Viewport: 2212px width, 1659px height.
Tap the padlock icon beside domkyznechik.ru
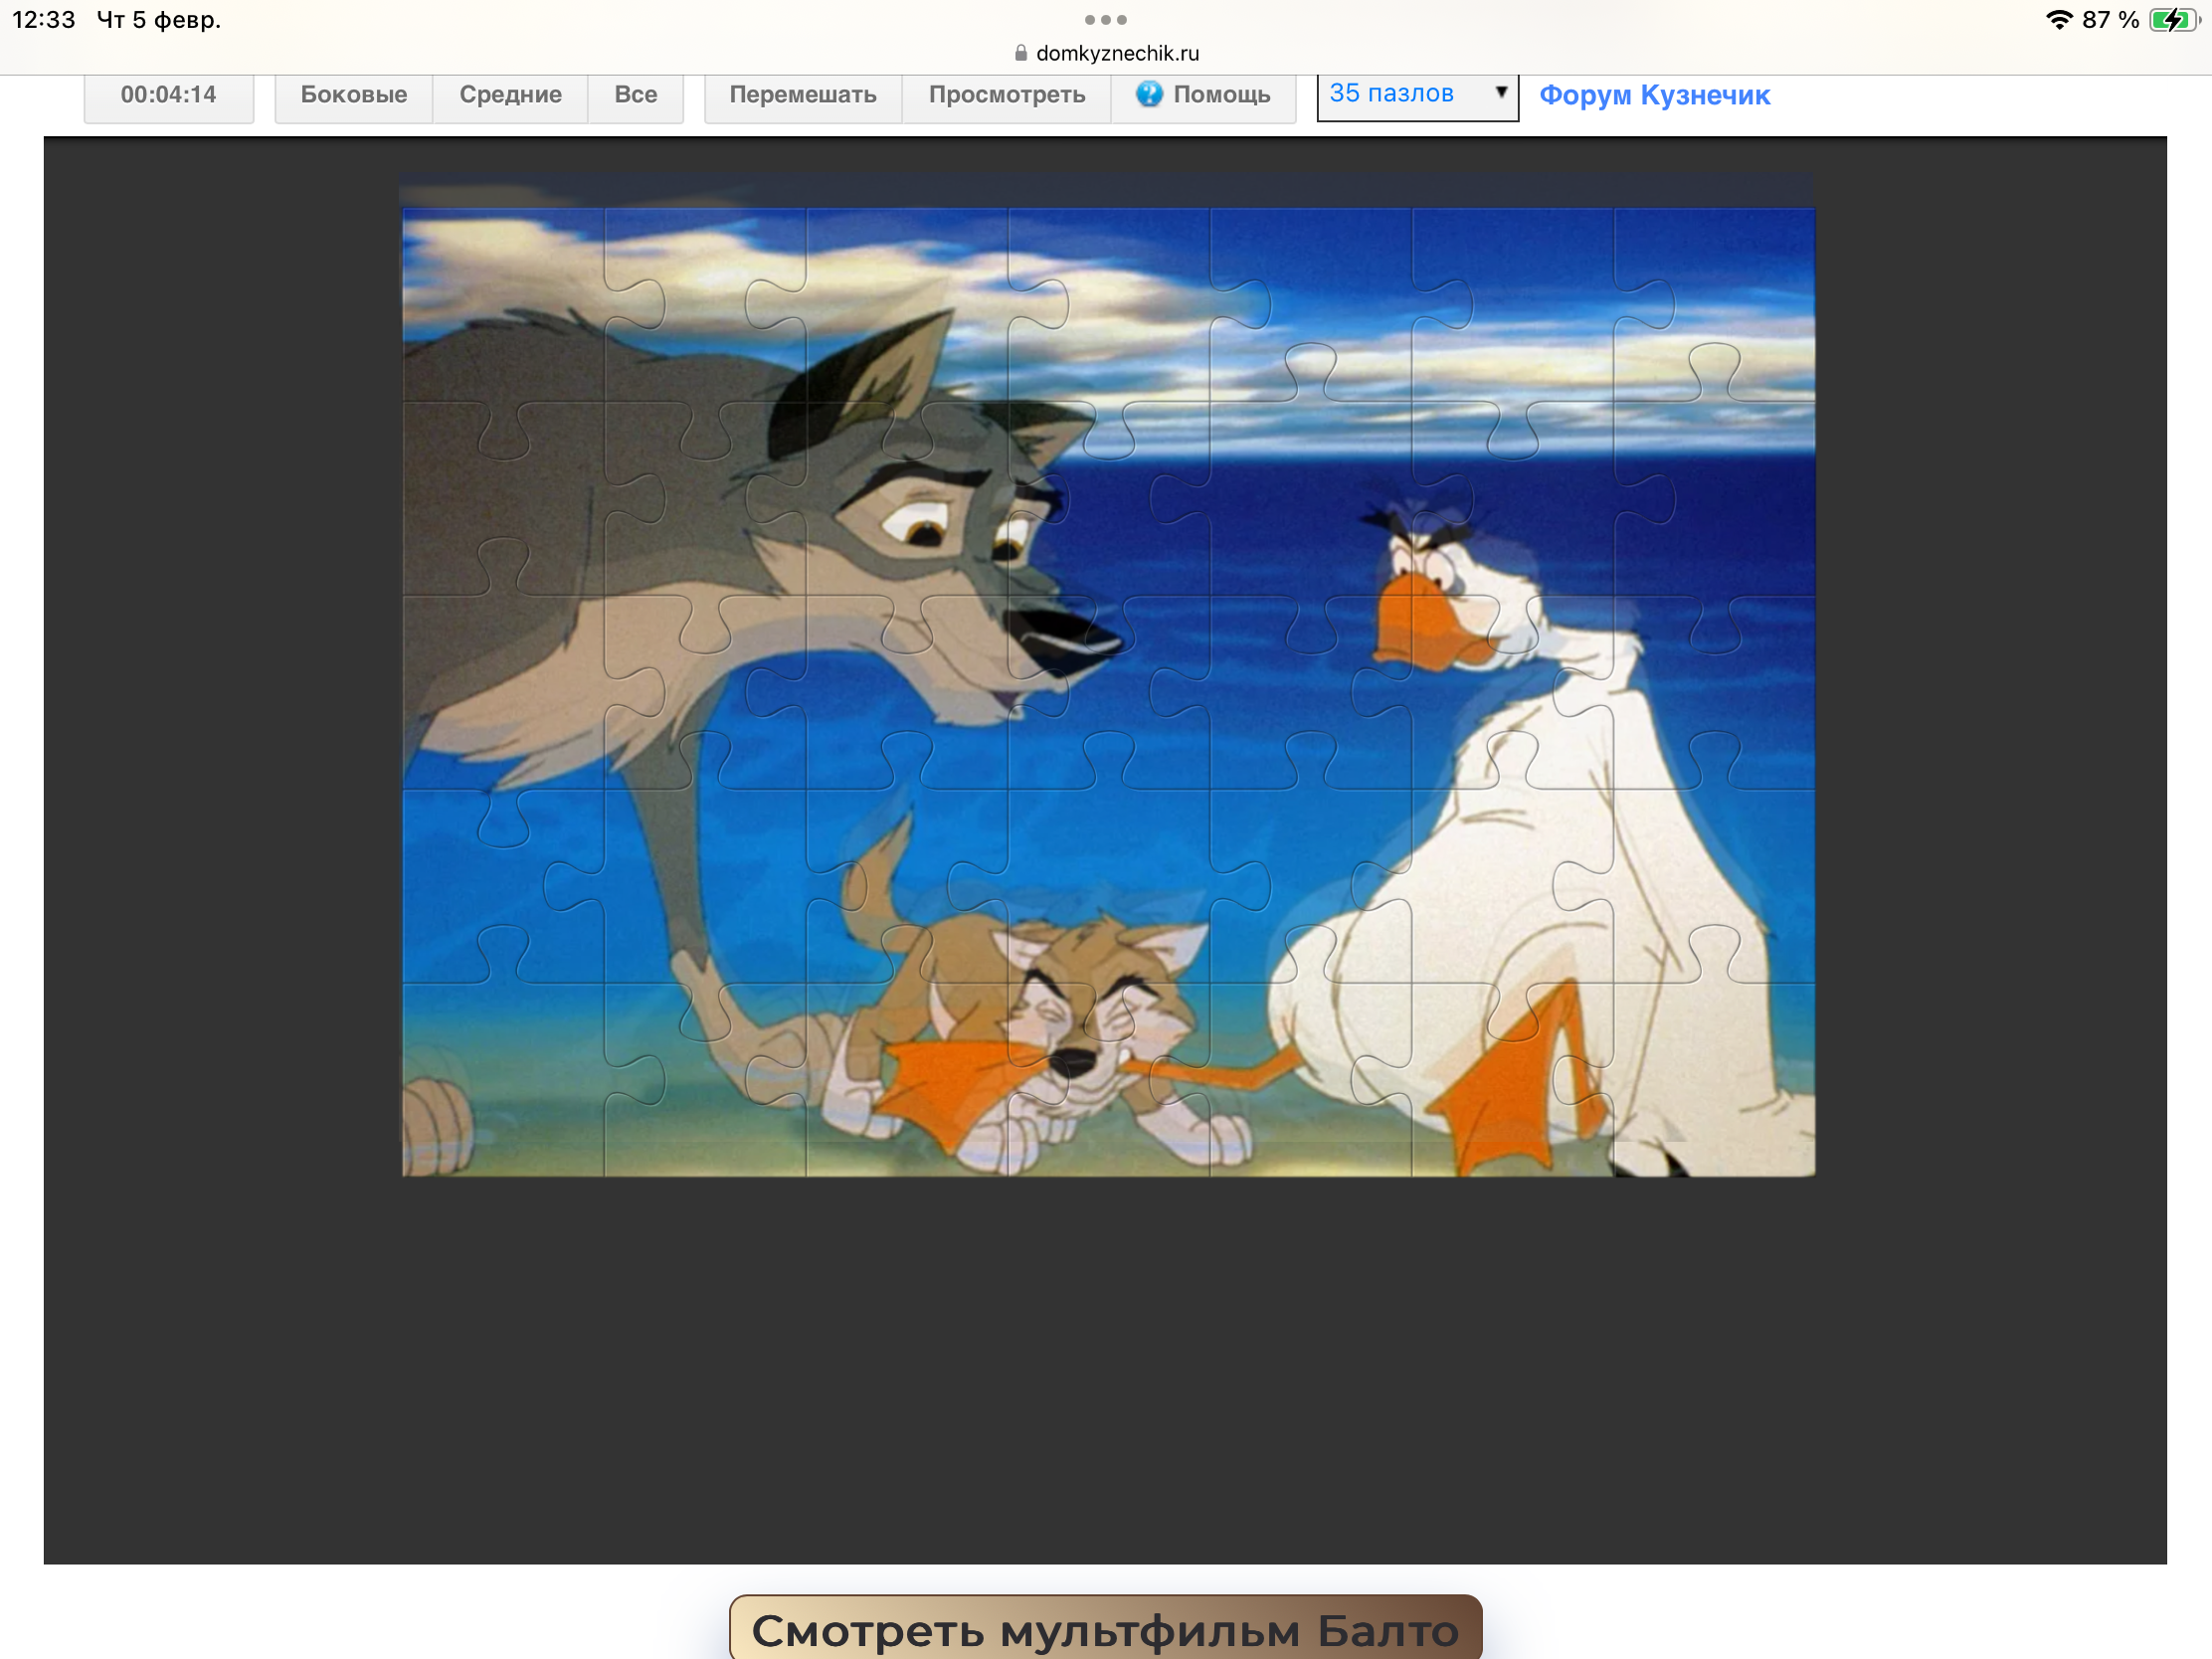click(1020, 54)
